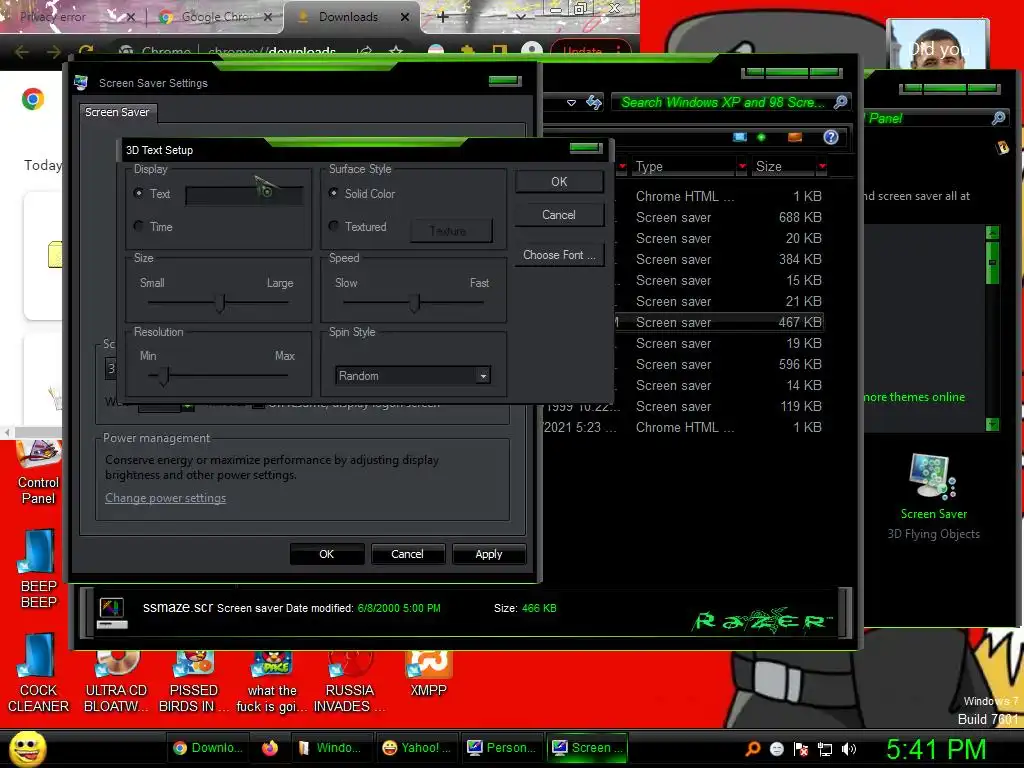Adjust the Resolution slider thumb
This screenshot has width=1024, height=768.
tap(164, 376)
